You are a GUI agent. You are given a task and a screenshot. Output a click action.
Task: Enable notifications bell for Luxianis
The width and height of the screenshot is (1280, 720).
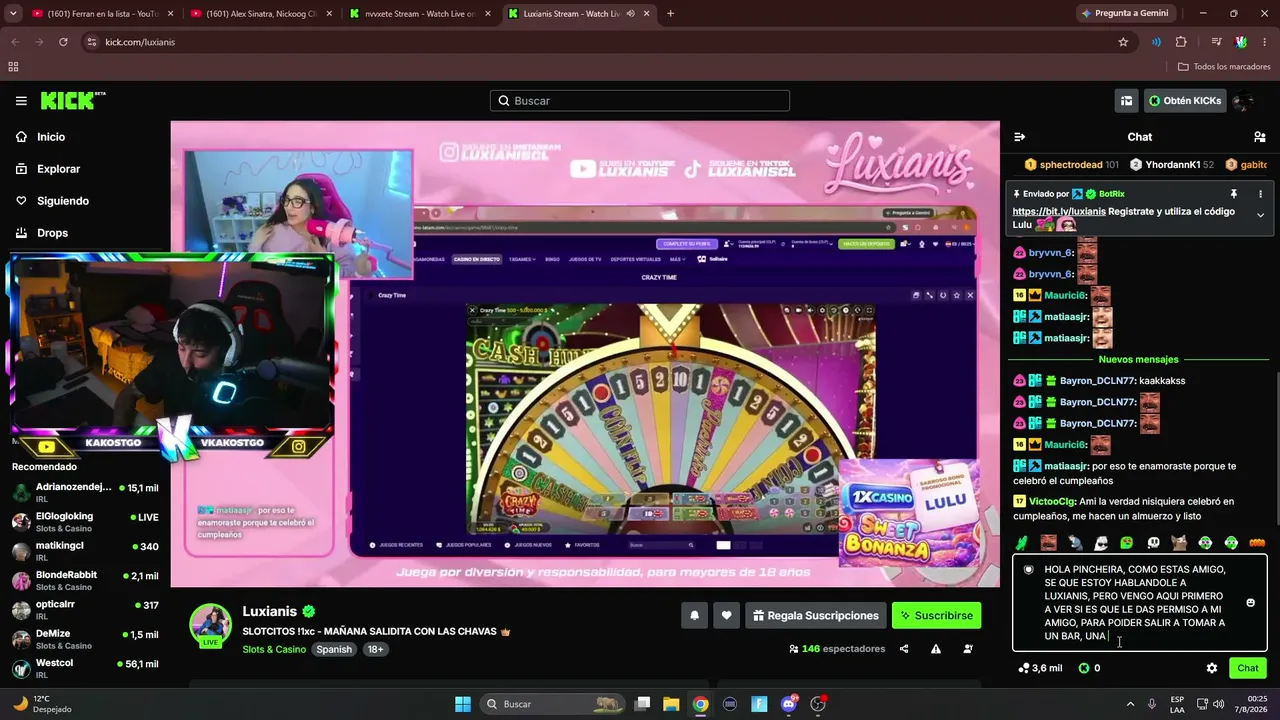[694, 616]
